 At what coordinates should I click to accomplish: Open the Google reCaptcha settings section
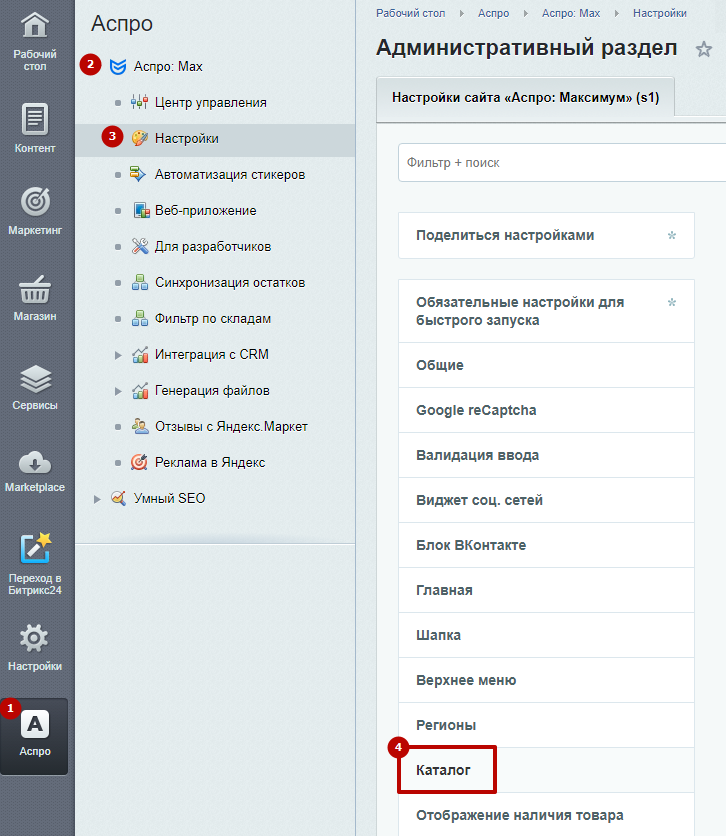[546, 410]
